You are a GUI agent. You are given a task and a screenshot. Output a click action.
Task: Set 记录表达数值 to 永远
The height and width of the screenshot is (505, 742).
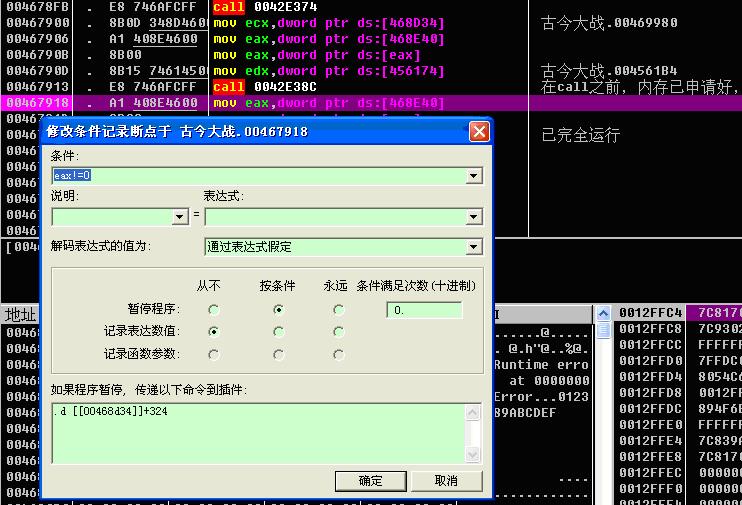click(339, 332)
